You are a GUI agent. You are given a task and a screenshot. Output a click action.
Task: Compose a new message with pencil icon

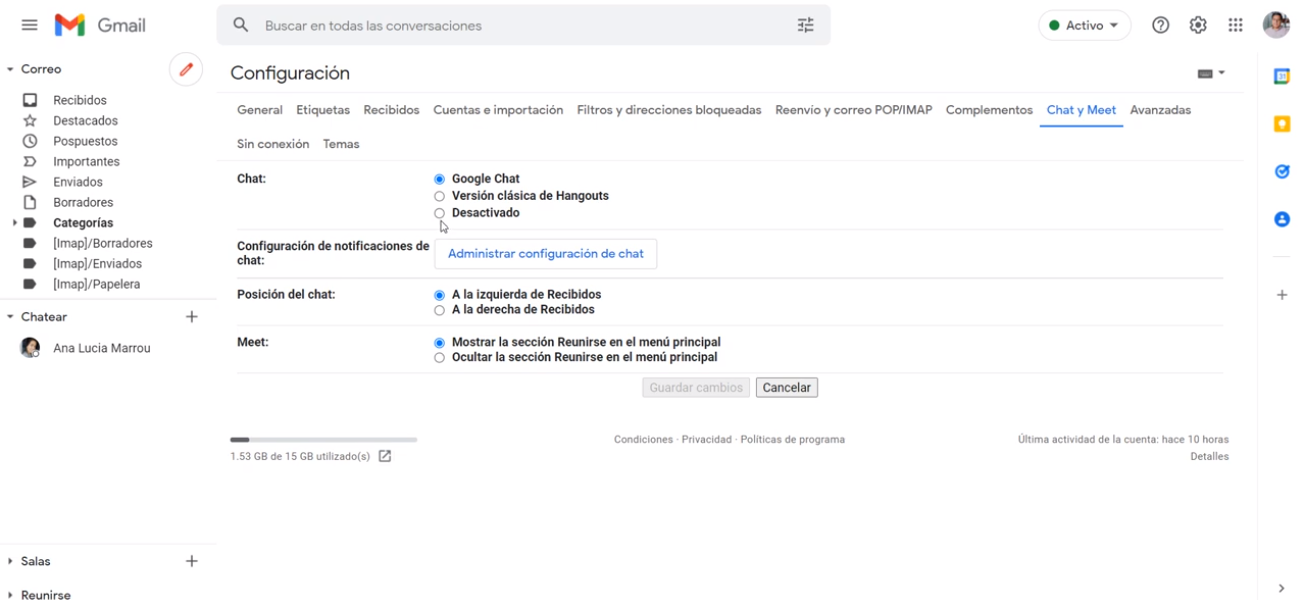pos(185,69)
